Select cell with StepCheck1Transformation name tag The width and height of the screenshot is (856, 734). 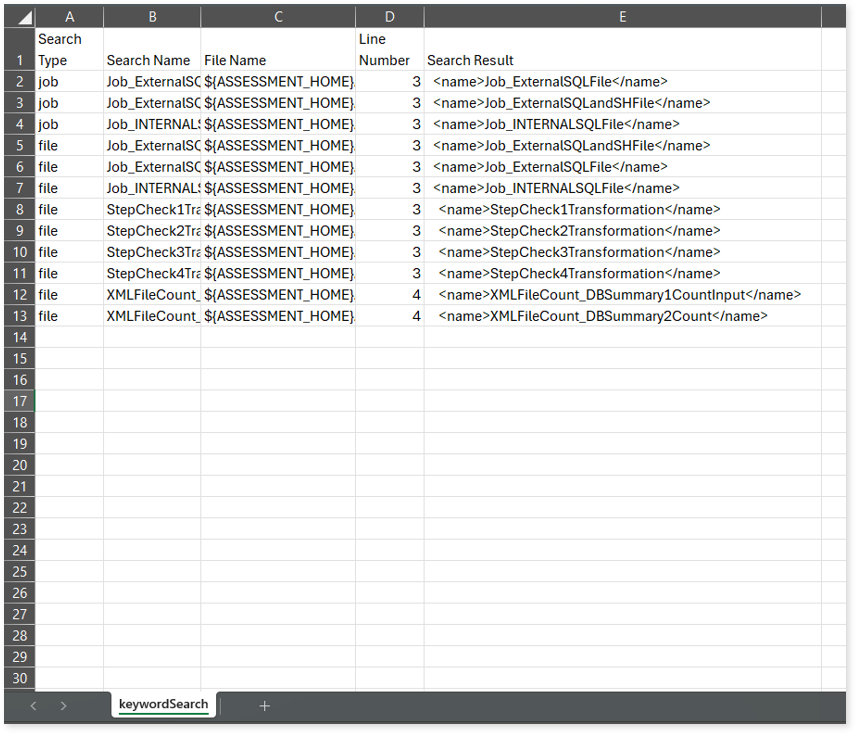coord(622,210)
